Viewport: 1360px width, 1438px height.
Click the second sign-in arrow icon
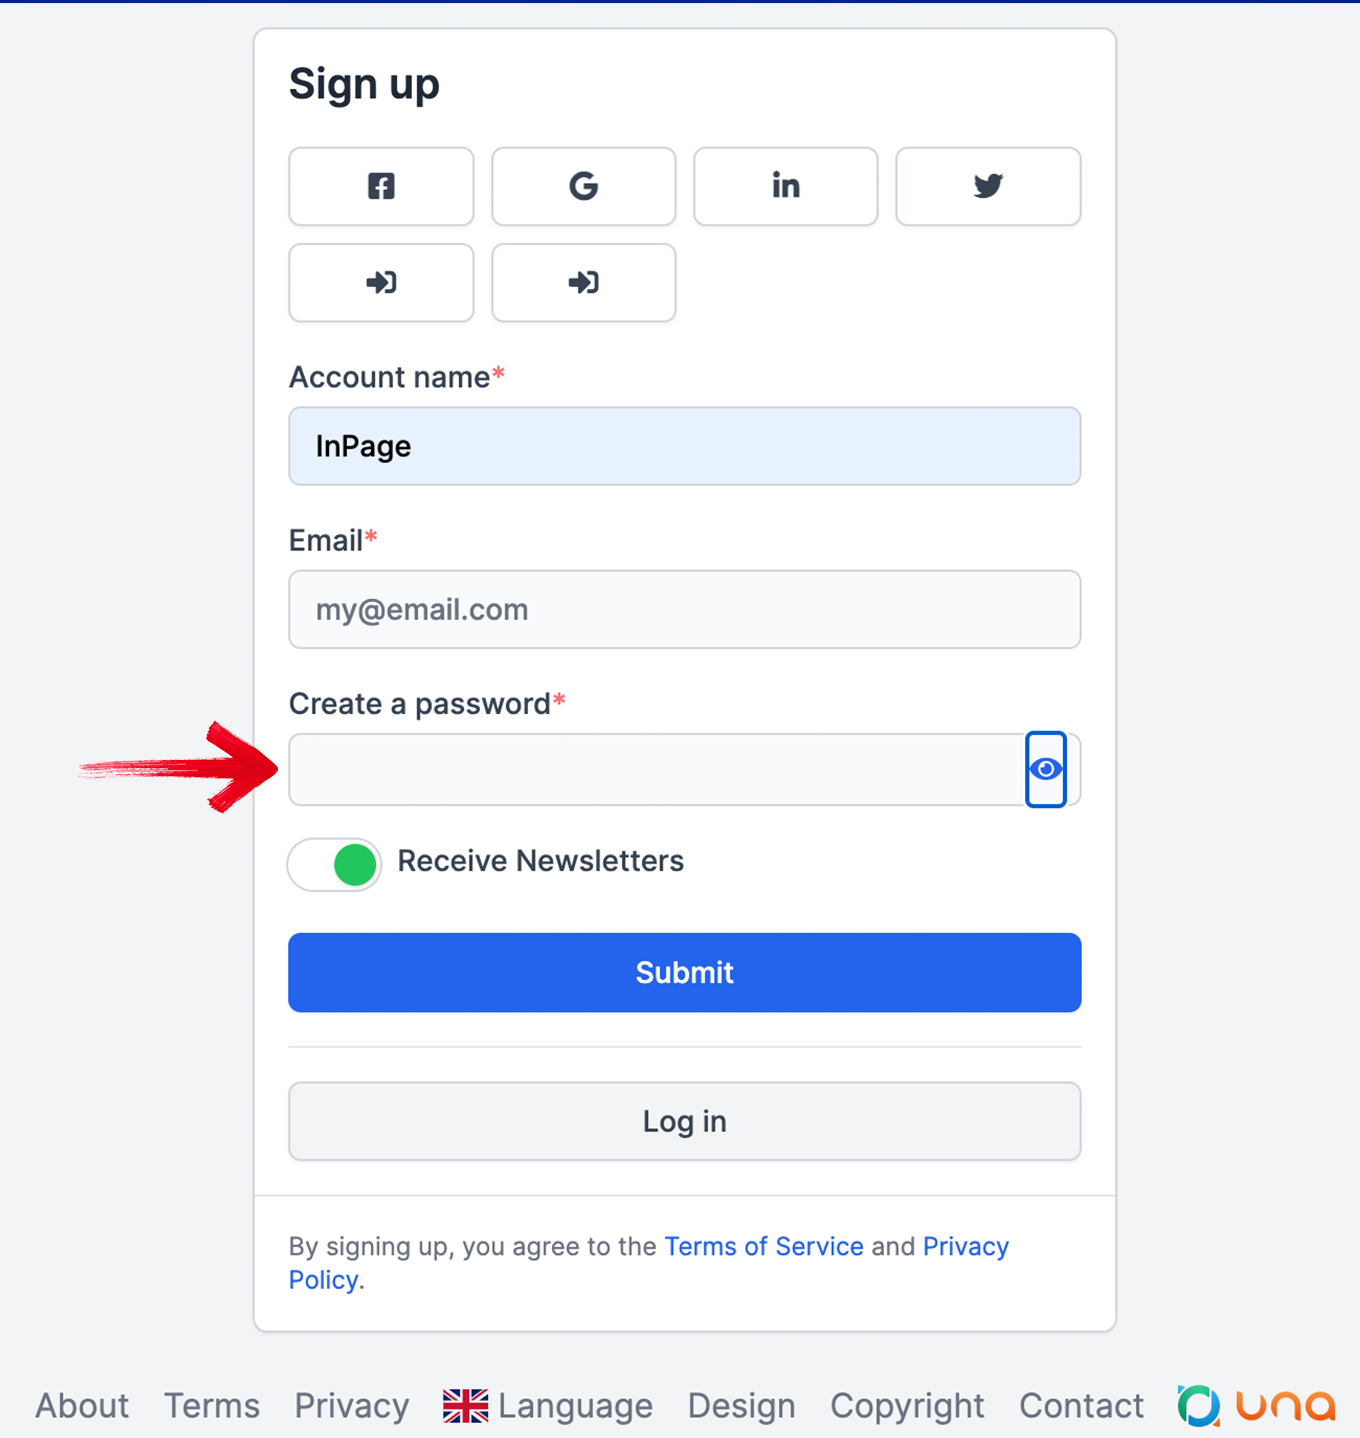point(583,283)
